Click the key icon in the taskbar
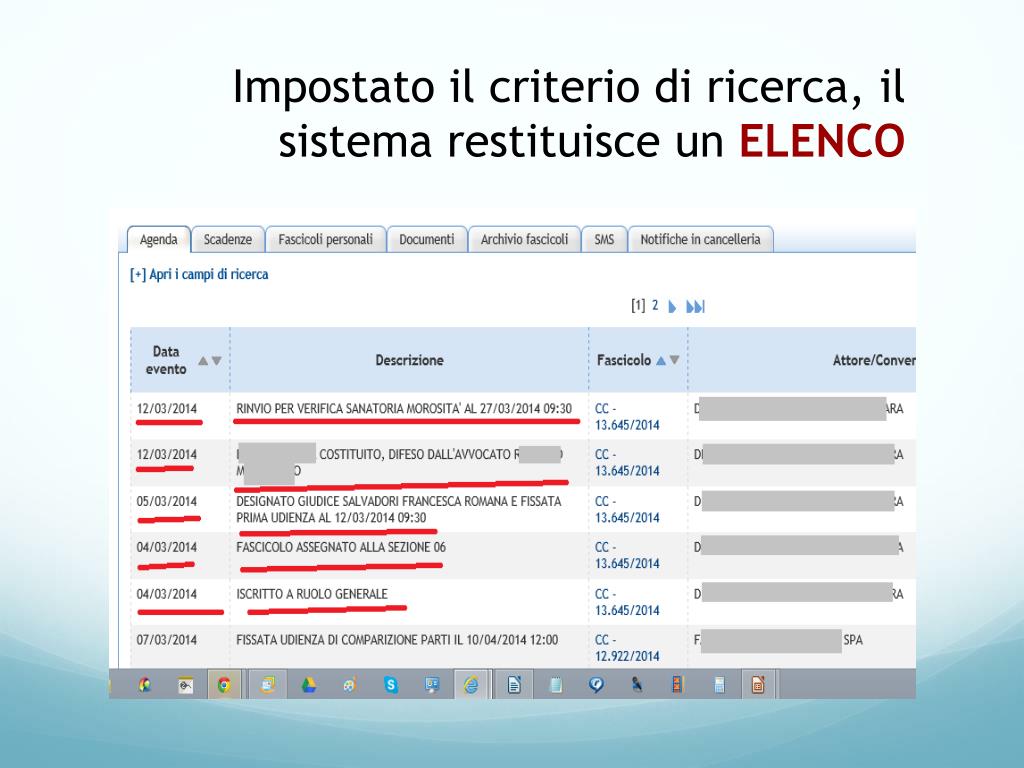This screenshot has width=1024, height=768. tap(186, 685)
